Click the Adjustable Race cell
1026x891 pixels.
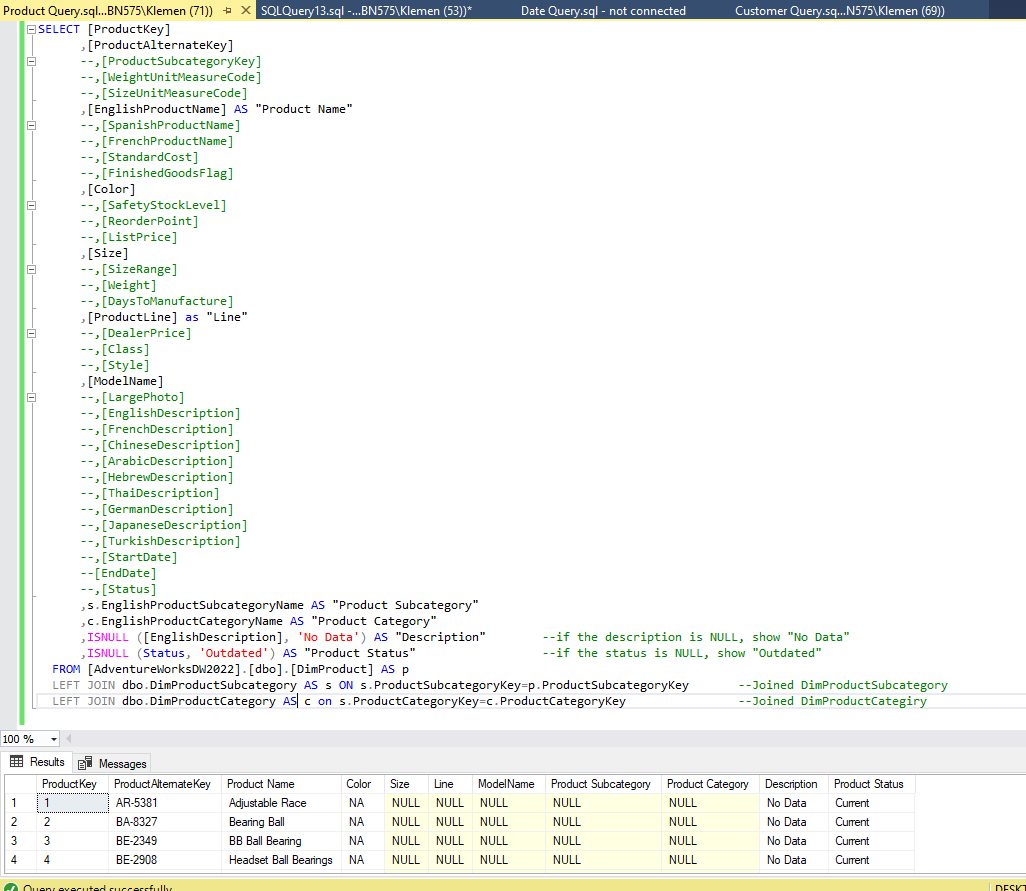click(281, 803)
